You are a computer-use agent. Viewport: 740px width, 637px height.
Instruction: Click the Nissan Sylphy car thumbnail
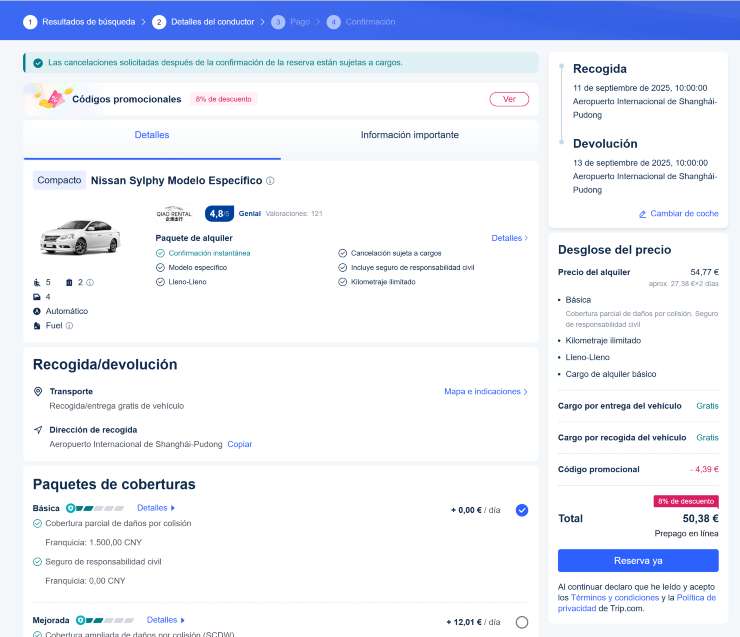point(80,237)
